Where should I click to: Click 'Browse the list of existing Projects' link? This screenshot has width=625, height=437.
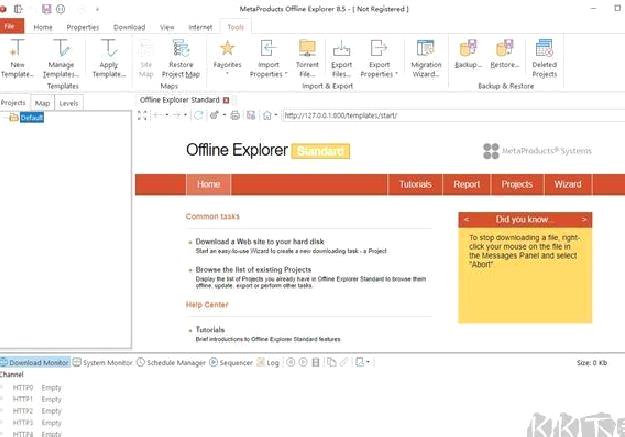(253, 270)
